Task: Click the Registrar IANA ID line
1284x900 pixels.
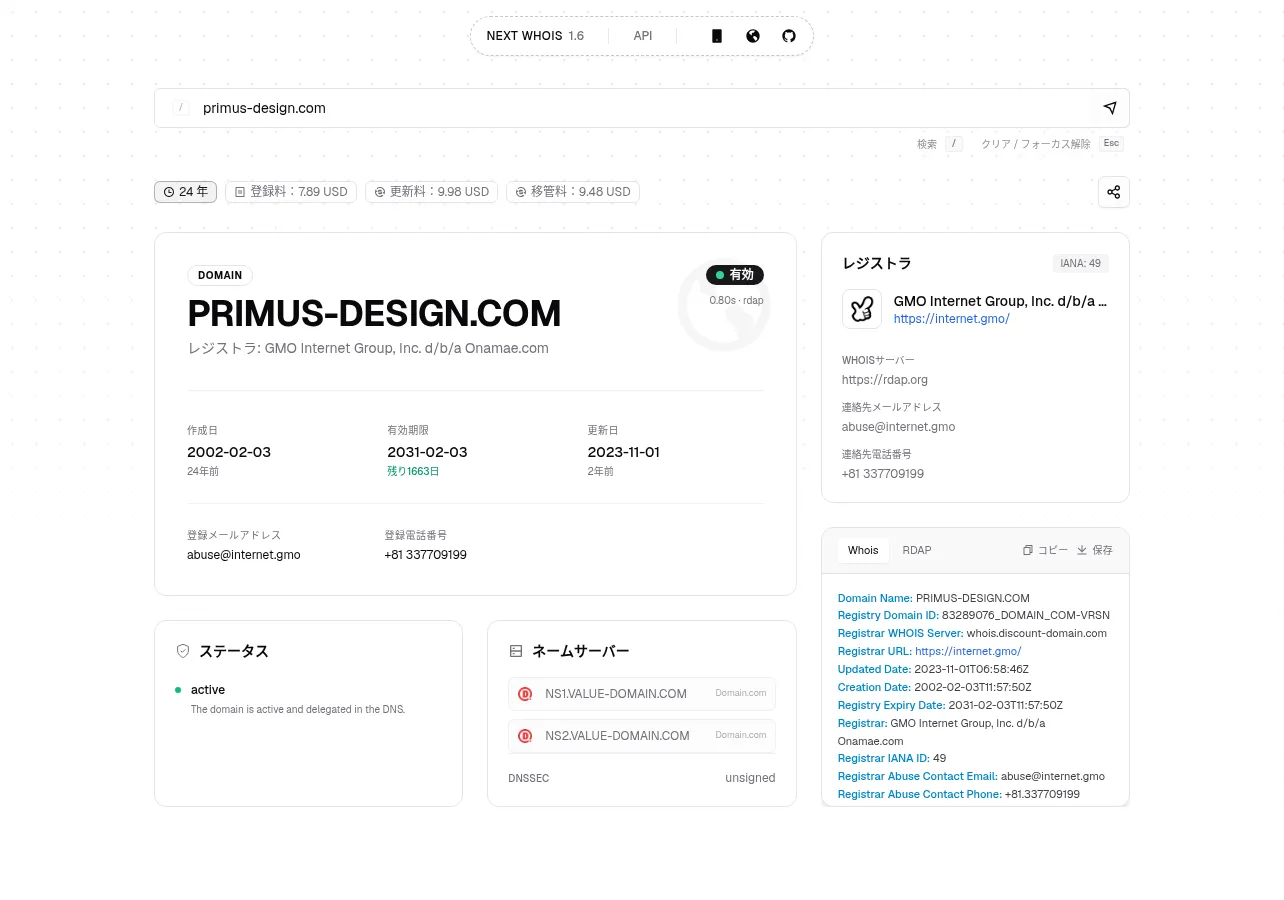Action: pos(892,758)
